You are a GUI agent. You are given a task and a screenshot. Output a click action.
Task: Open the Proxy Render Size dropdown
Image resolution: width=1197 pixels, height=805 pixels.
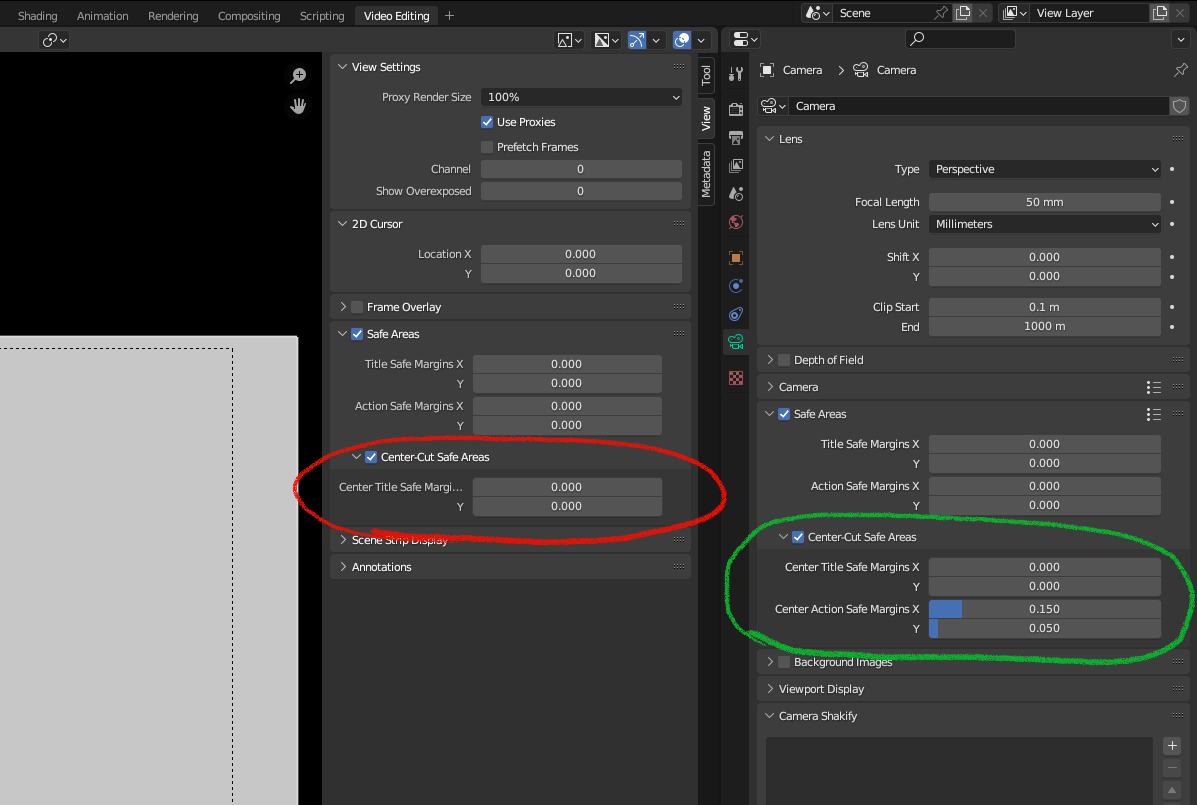click(x=581, y=97)
